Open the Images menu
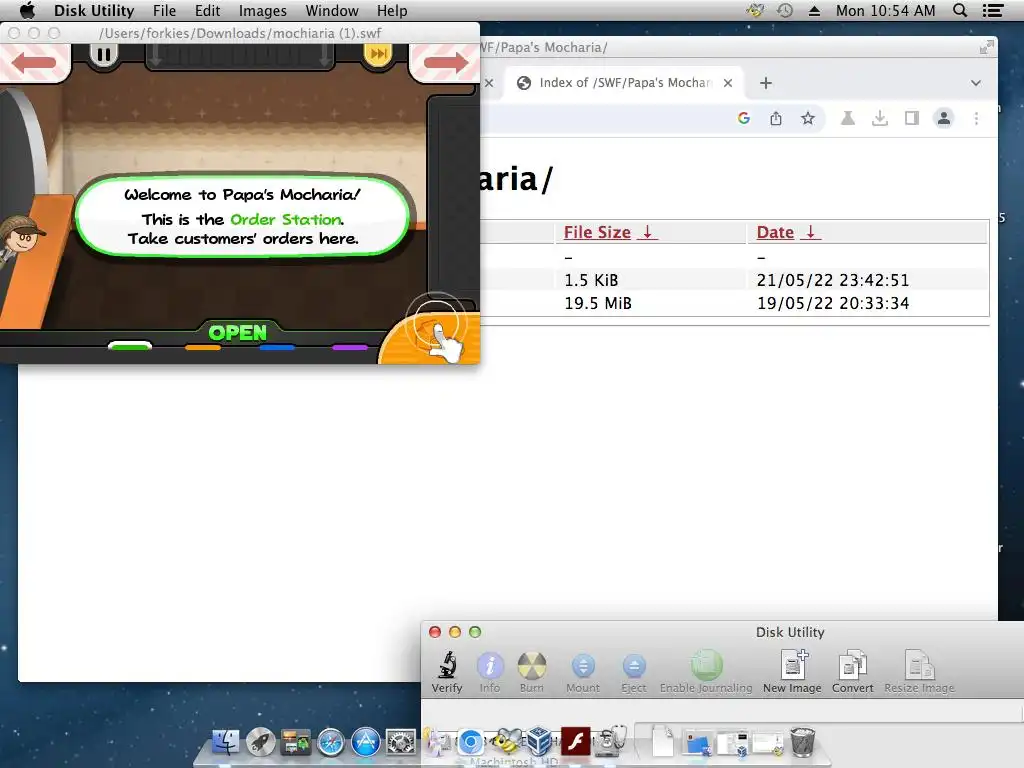The width and height of the screenshot is (1024, 768). pyautogui.click(x=263, y=10)
